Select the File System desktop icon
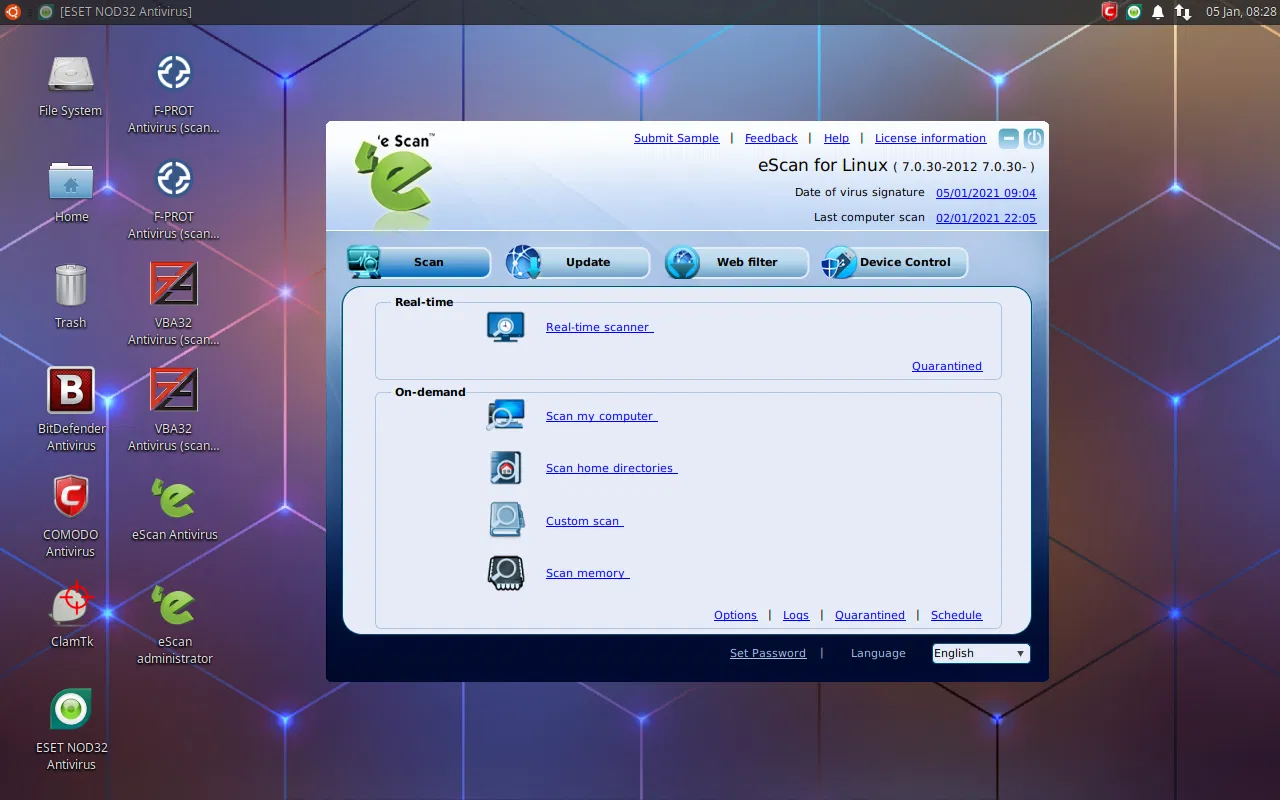This screenshot has height=800, width=1280. (70, 86)
